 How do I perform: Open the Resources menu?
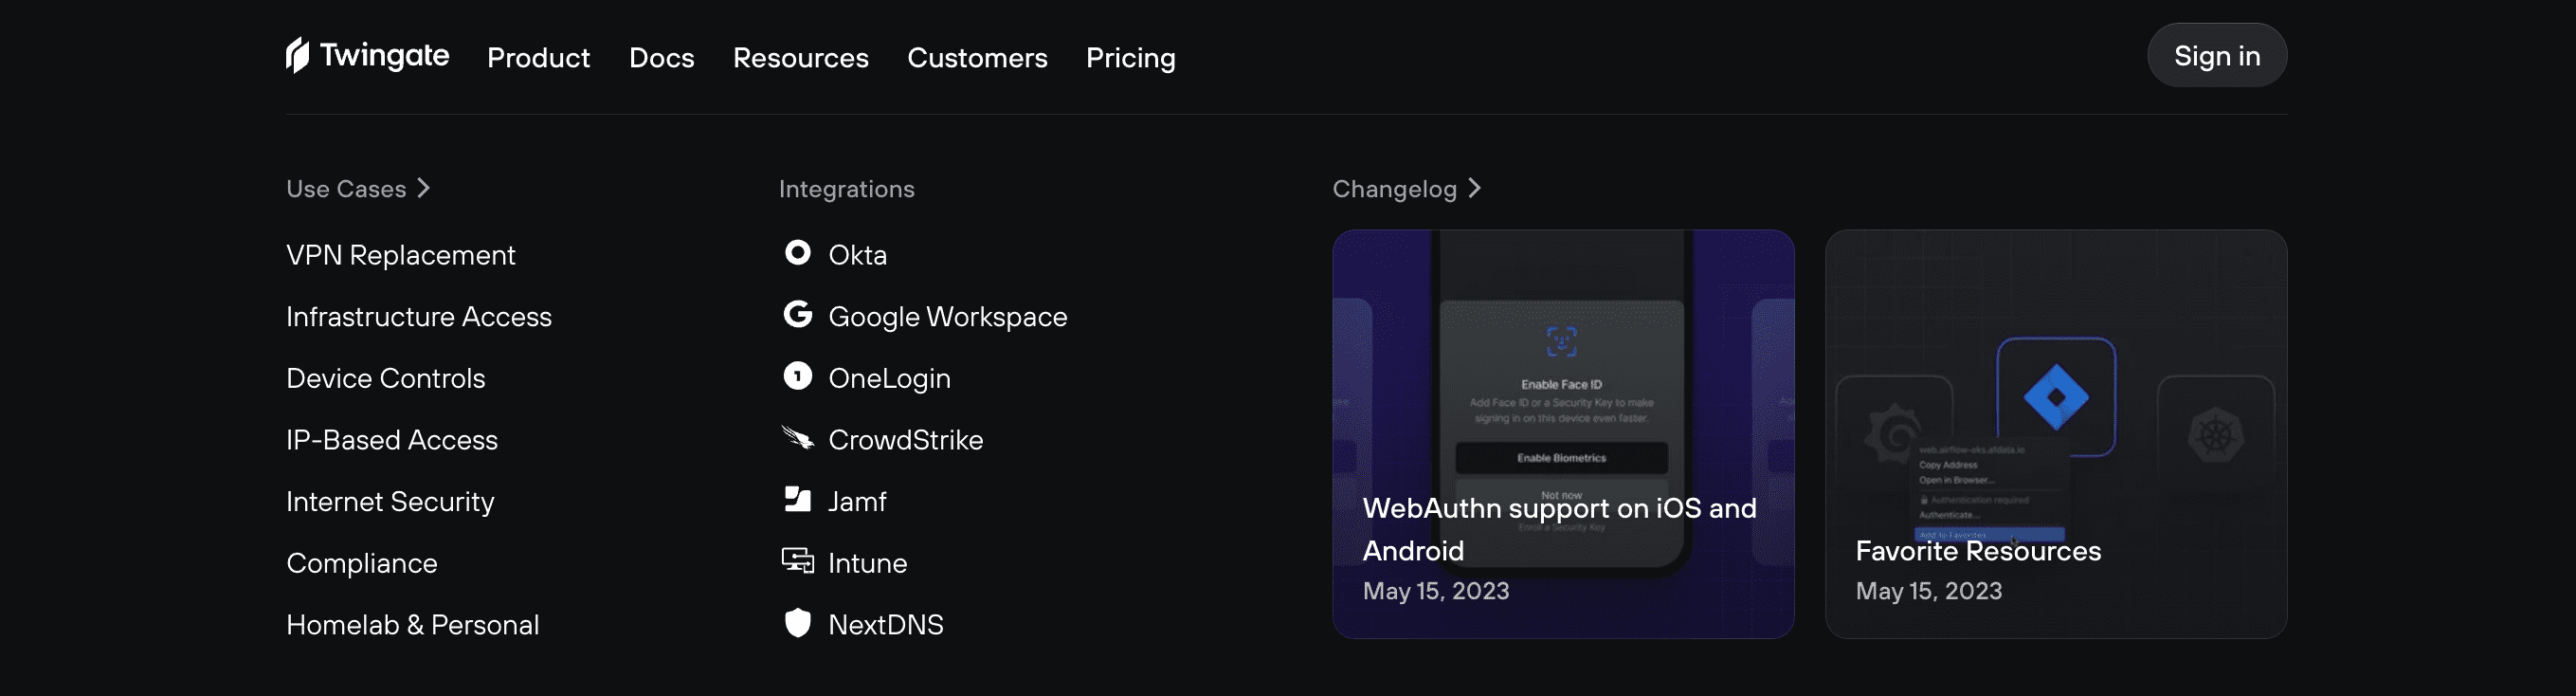point(800,58)
